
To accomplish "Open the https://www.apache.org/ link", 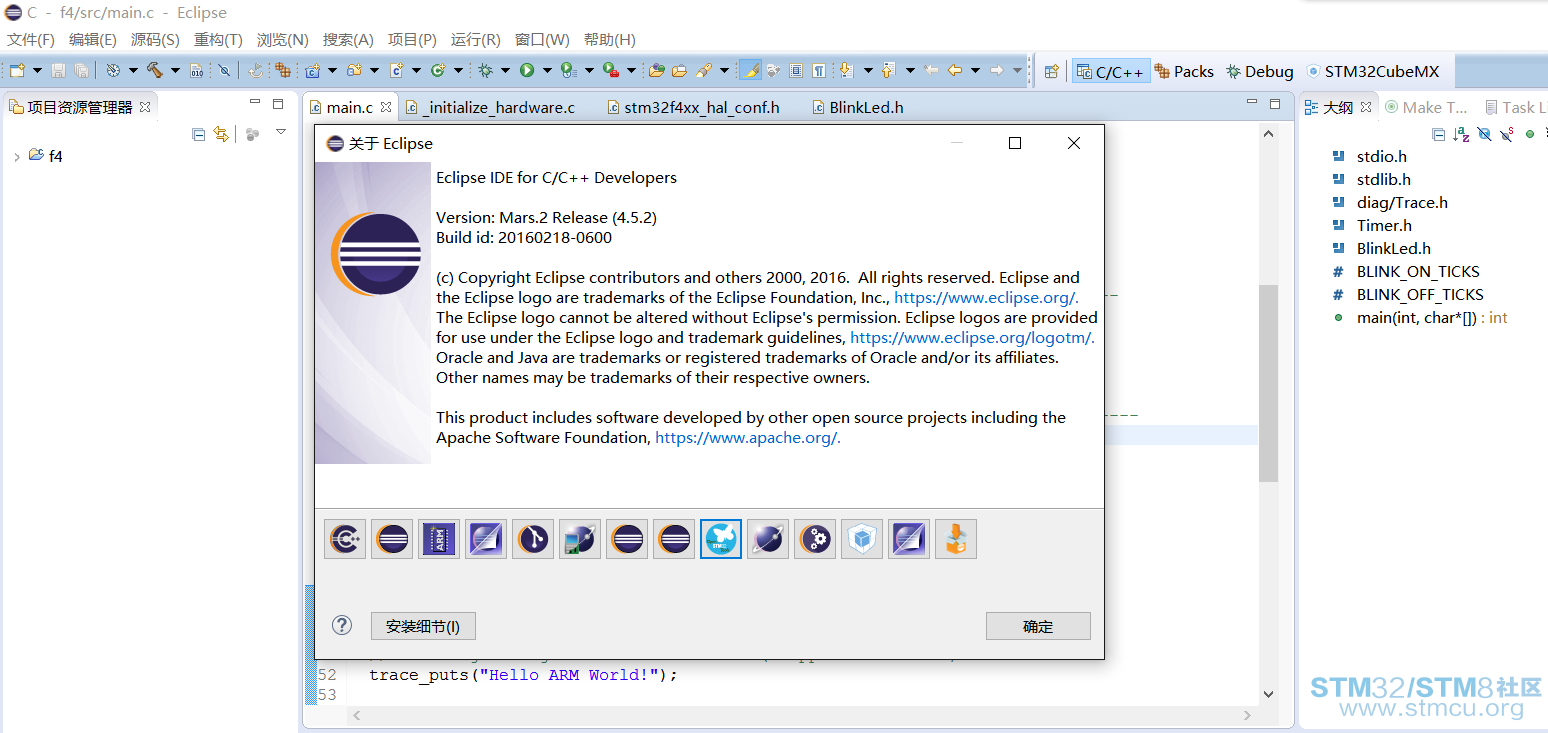I will click(x=748, y=437).
